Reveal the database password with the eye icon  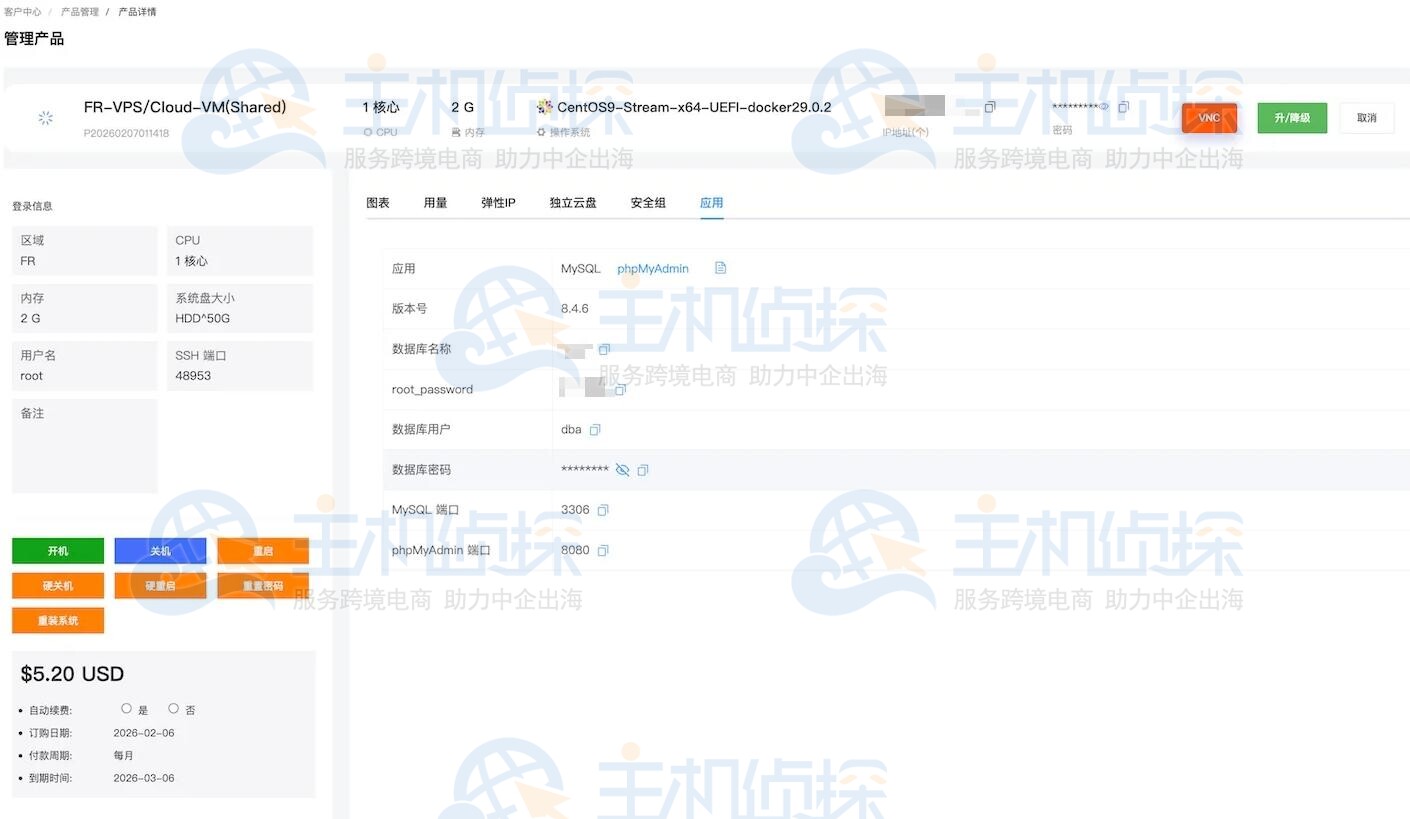(x=623, y=469)
